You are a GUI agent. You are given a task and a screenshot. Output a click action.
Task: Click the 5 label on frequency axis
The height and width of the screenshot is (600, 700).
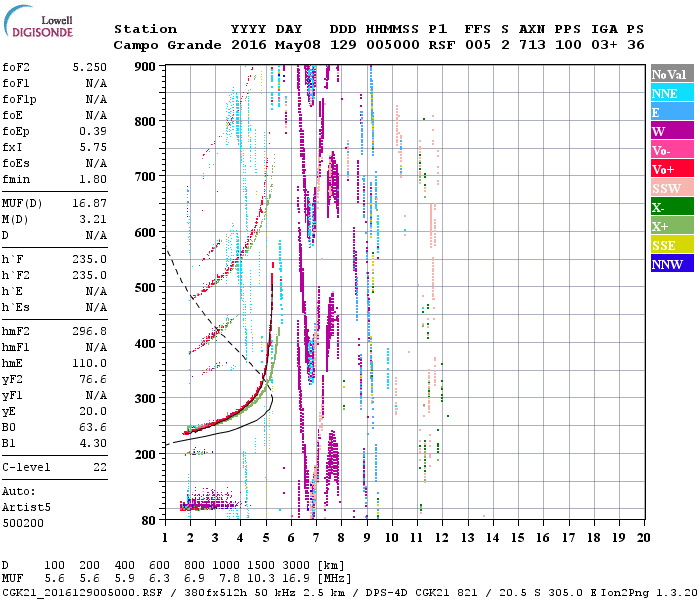point(266,538)
